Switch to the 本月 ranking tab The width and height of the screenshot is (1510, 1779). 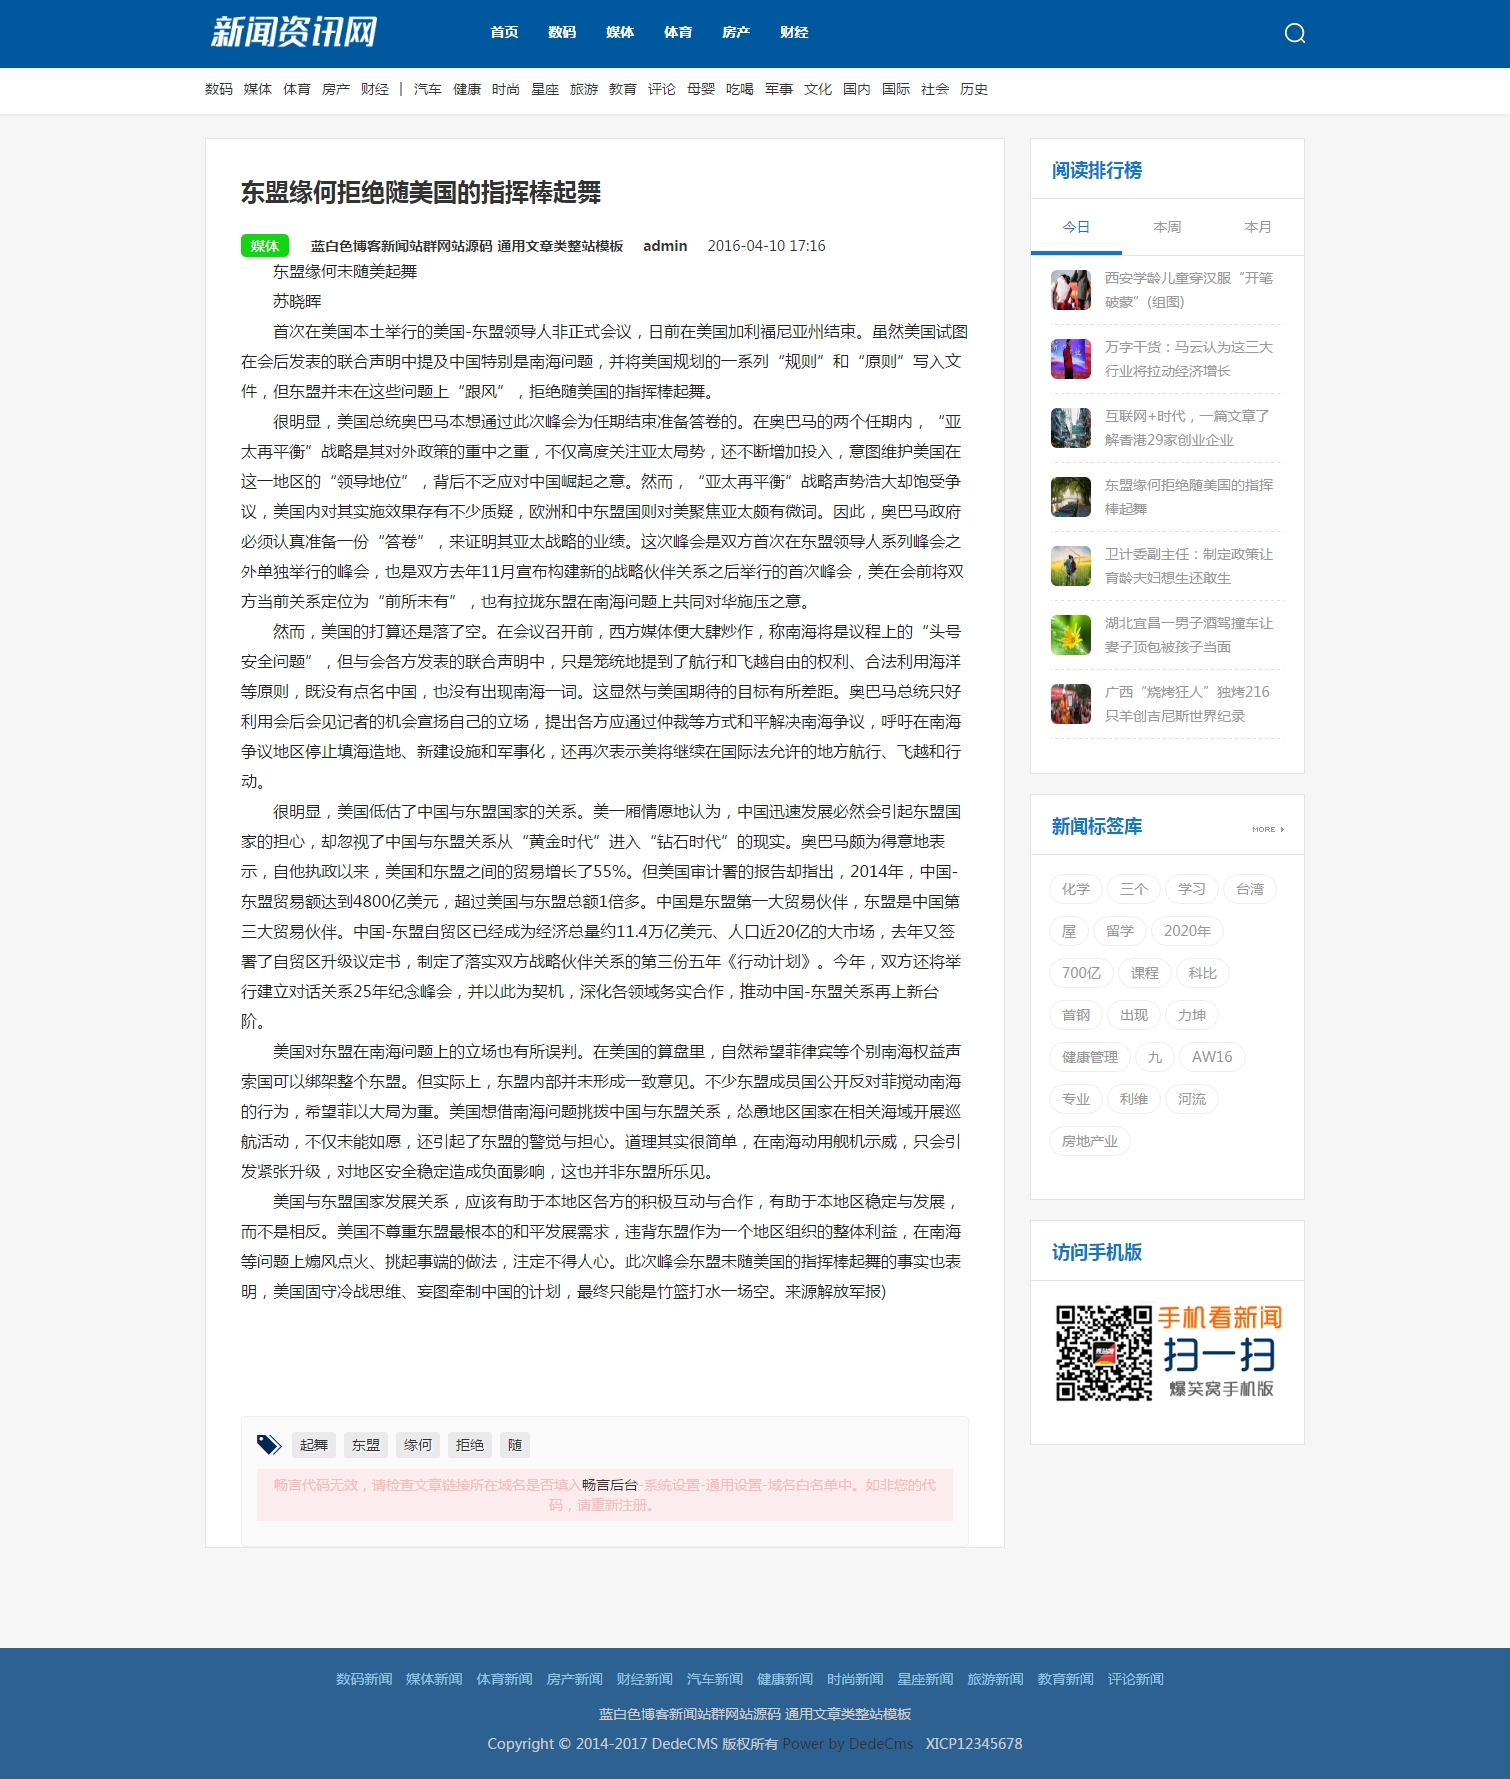tap(1257, 227)
